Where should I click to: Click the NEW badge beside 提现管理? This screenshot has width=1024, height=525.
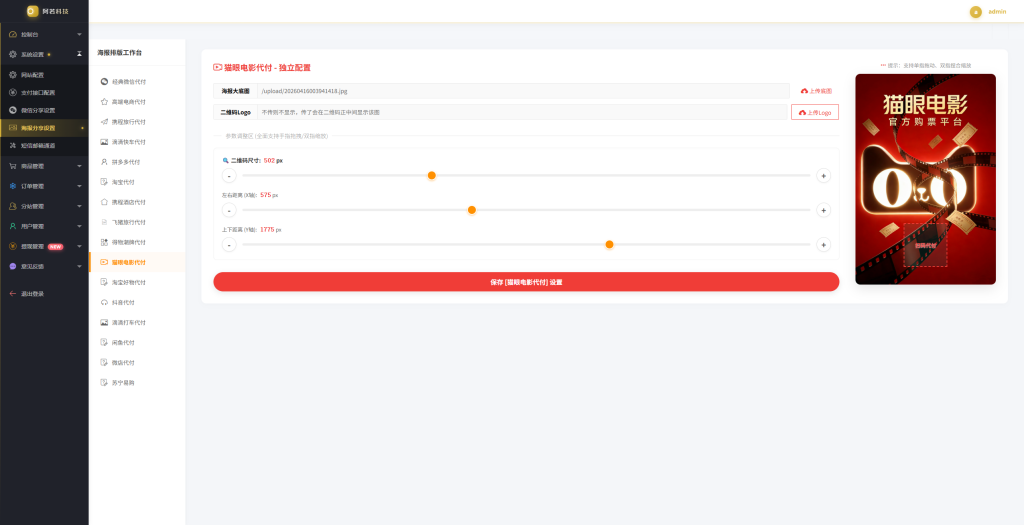pos(56,247)
